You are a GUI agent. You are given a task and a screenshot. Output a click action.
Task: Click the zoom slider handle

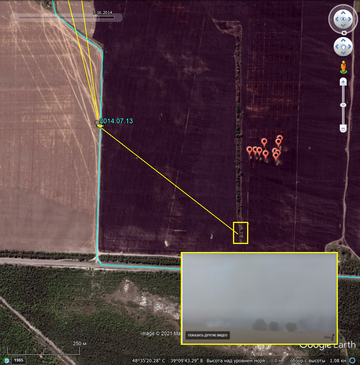pos(343,105)
